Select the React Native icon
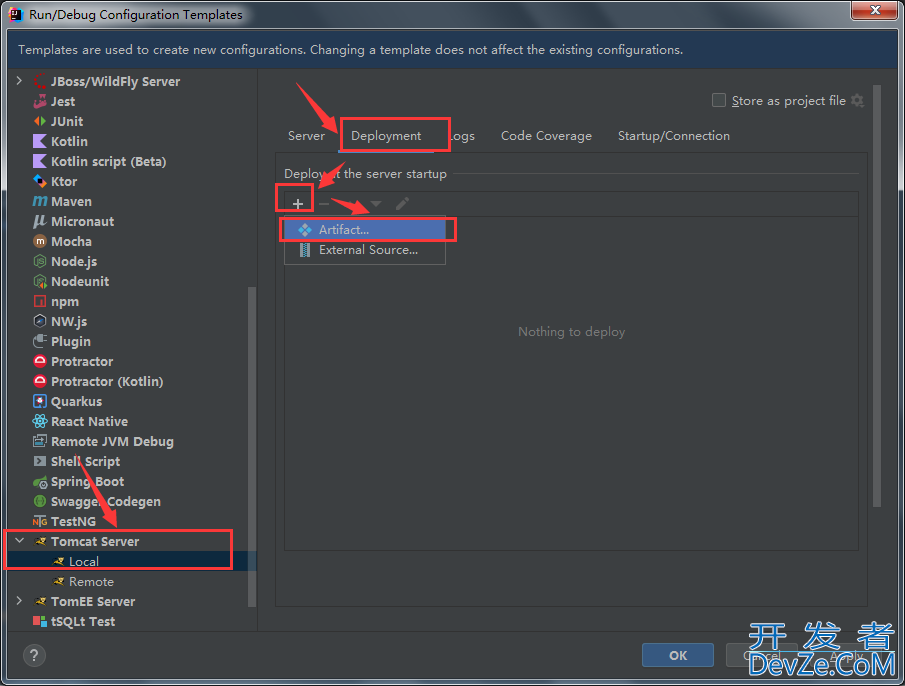 [x=39, y=421]
